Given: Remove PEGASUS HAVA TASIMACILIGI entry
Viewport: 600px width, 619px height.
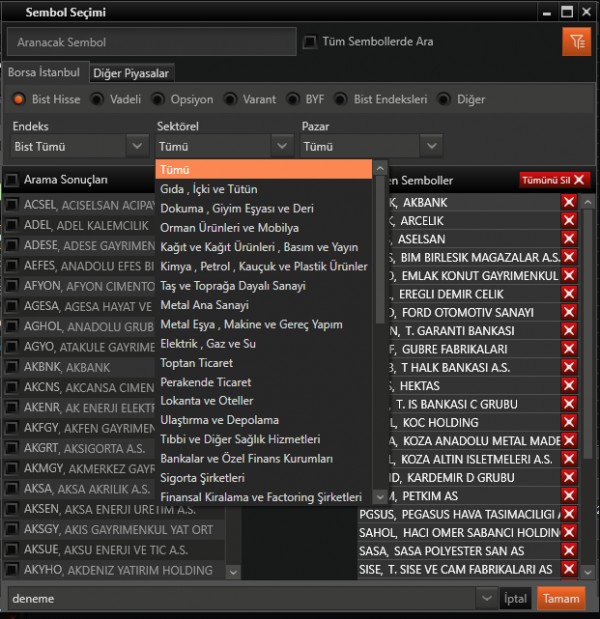Looking at the screenshot, I should [569, 514].
